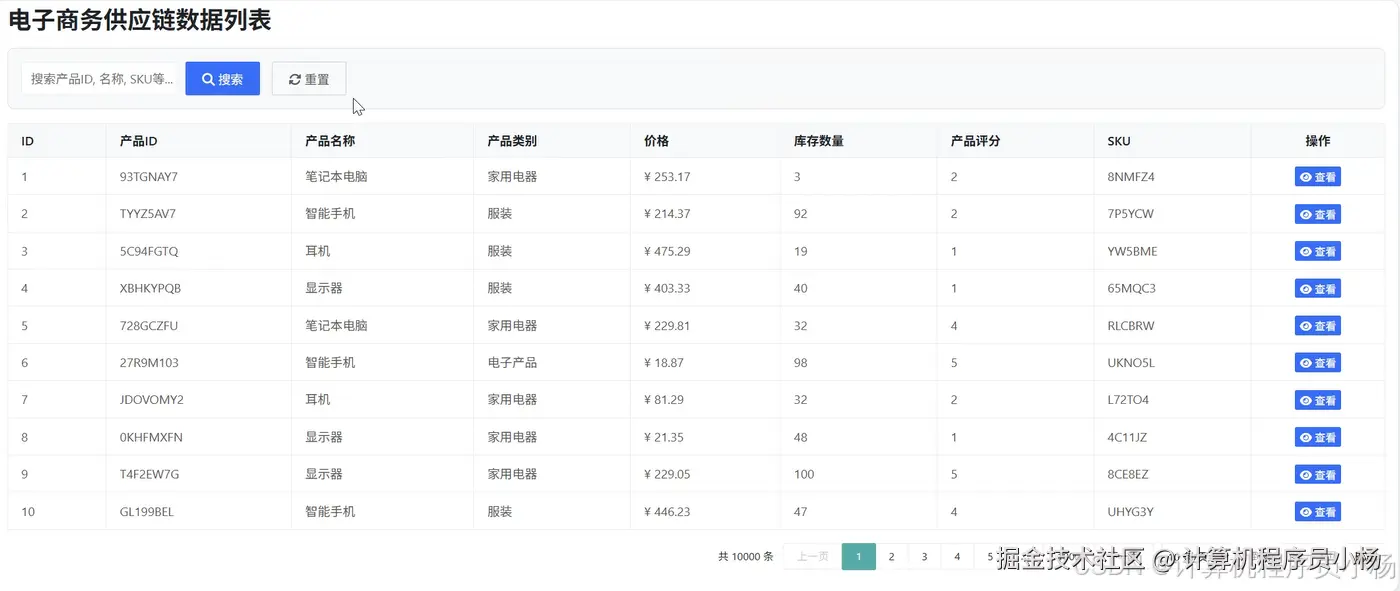Viewport: 1400px width, 591px height.
Task: Click the refresh icon on the 重置 button
Action: tap(294, 78)
